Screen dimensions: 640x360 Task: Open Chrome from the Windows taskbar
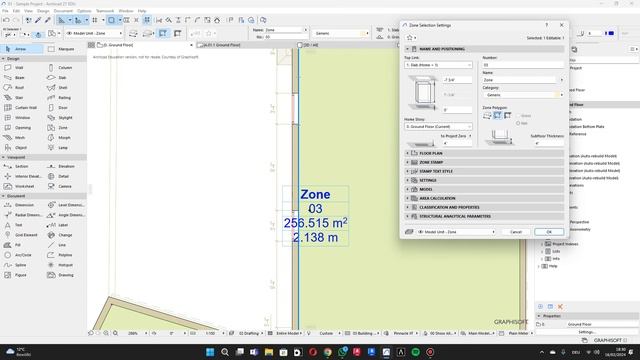point(328,352)
